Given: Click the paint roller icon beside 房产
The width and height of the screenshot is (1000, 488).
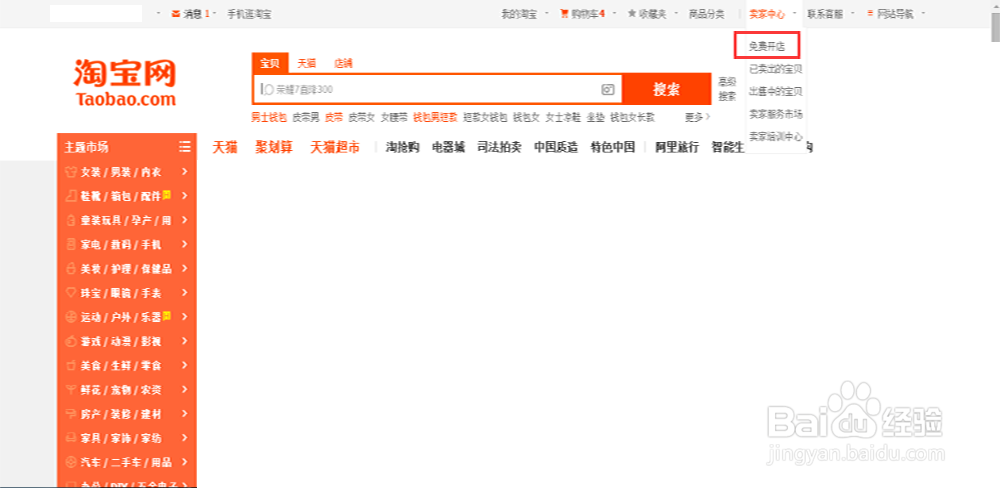Looking at the screenshot, I should [x=71, y=414].
